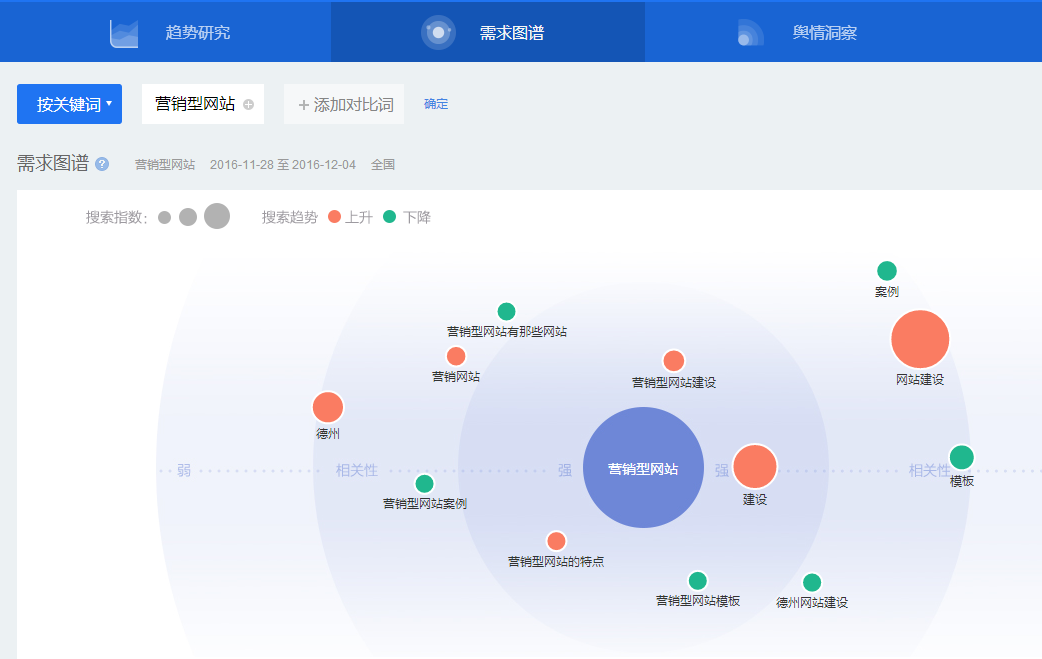
Task: Select the central 营销型网站 bubble
Action: [643, 467]
